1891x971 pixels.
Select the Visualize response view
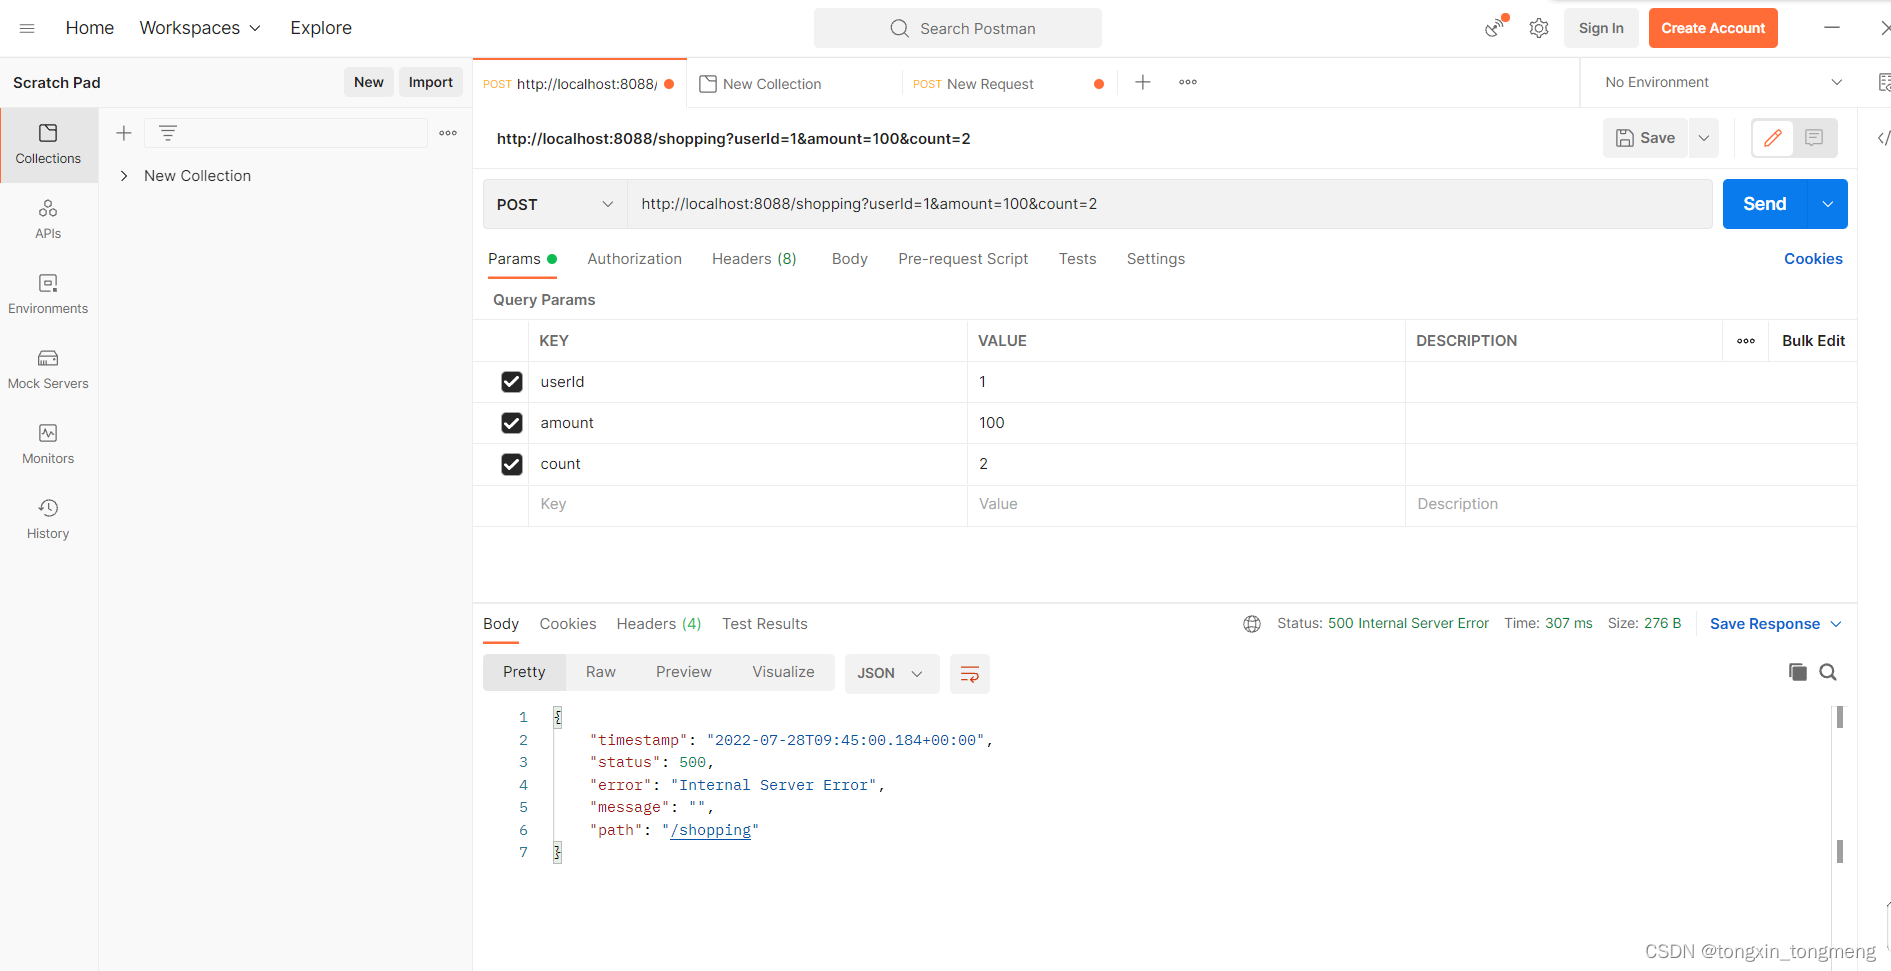point(784,672)
